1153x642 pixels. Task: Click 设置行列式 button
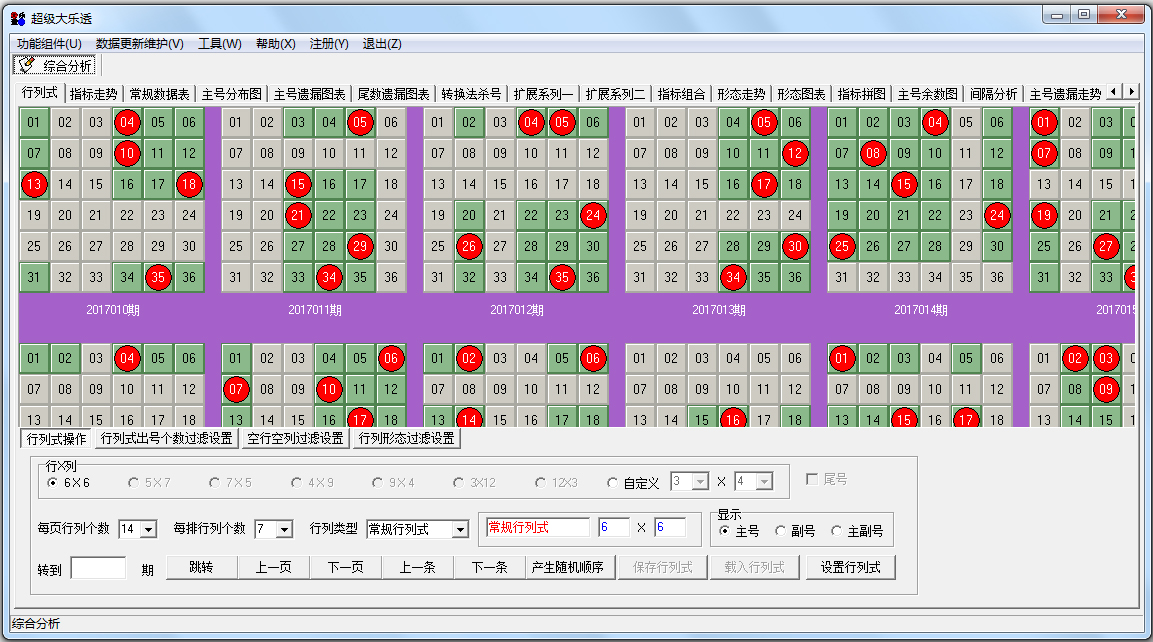[x=851, y=568]
